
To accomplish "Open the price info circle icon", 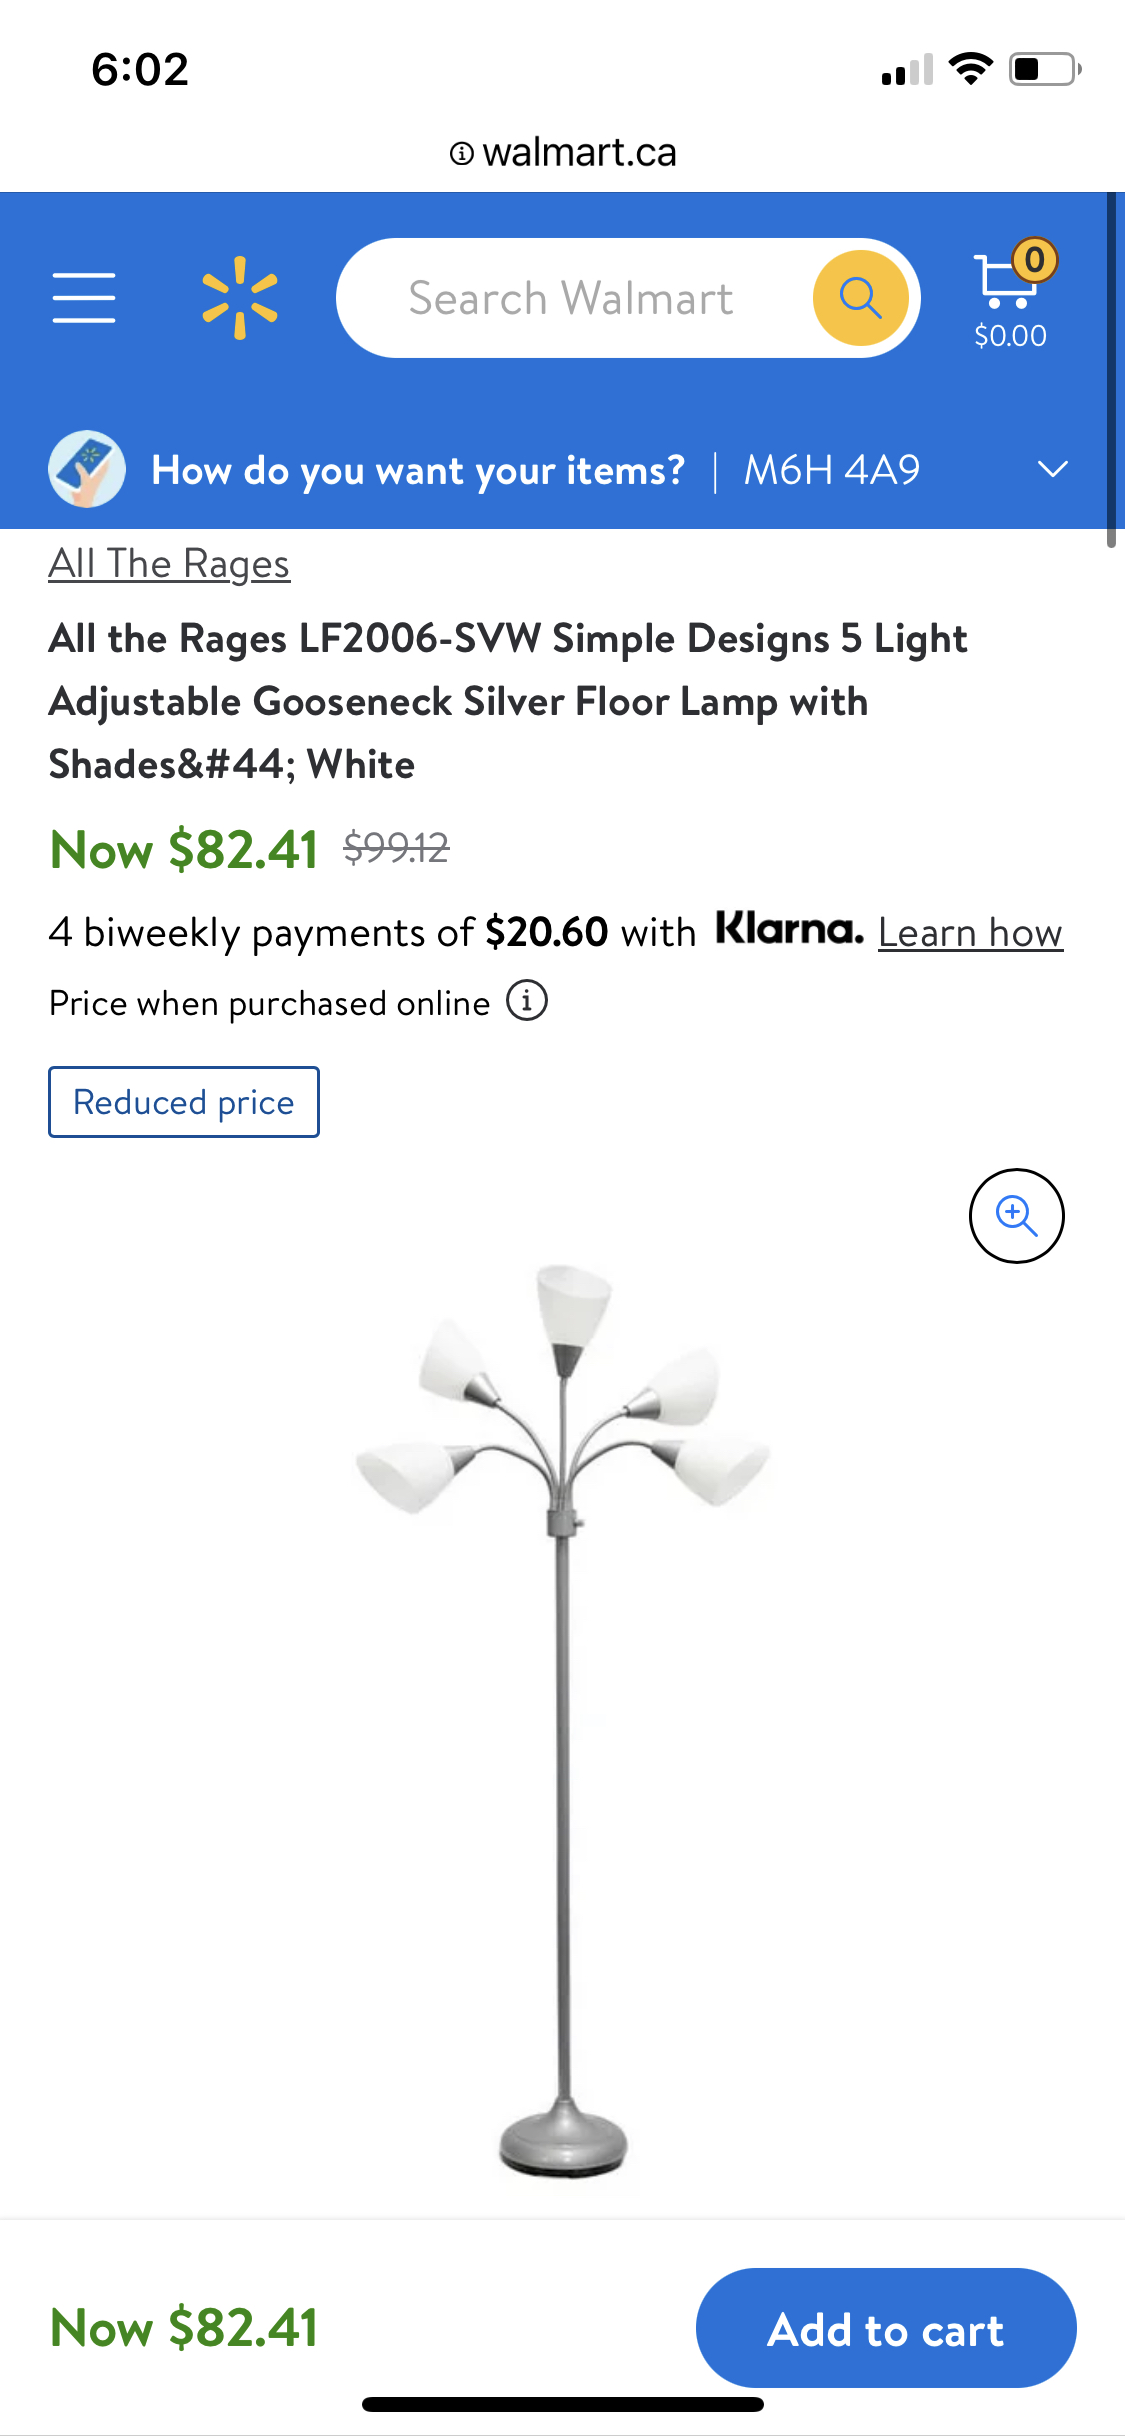I will (x=527, y=1000).
